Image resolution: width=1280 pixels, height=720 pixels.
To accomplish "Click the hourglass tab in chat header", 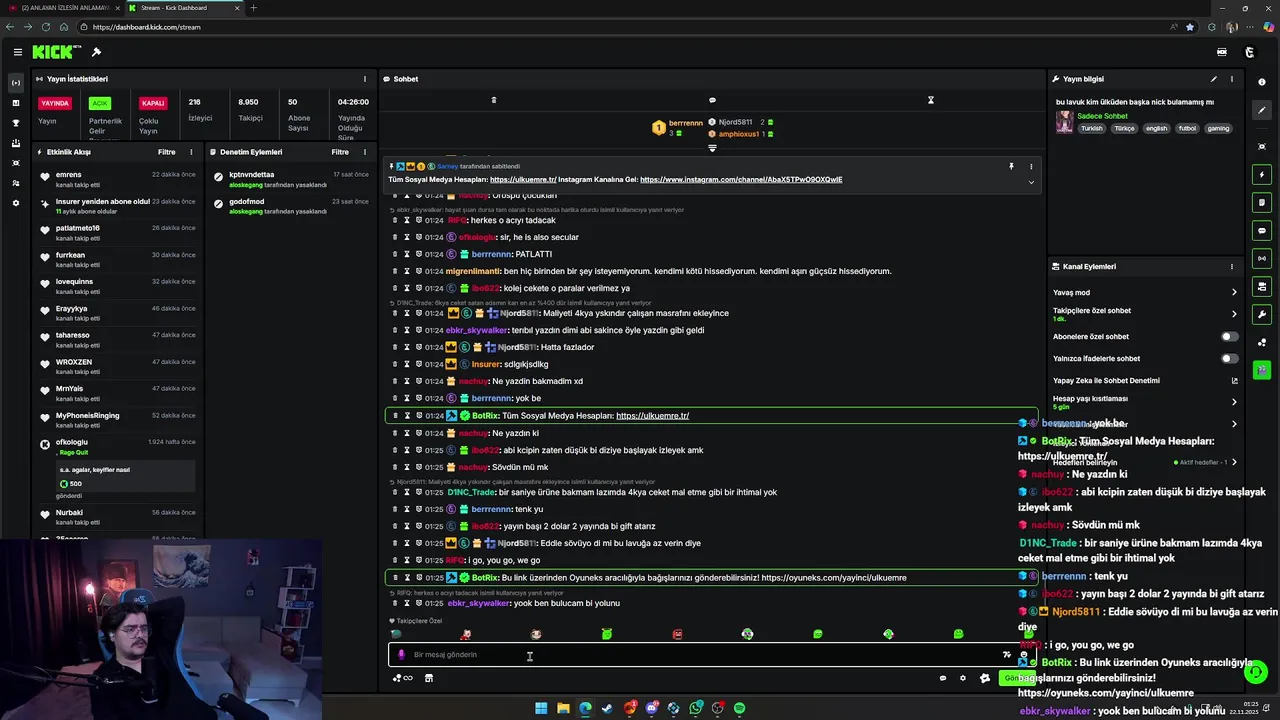I will (x=930, y=100).
